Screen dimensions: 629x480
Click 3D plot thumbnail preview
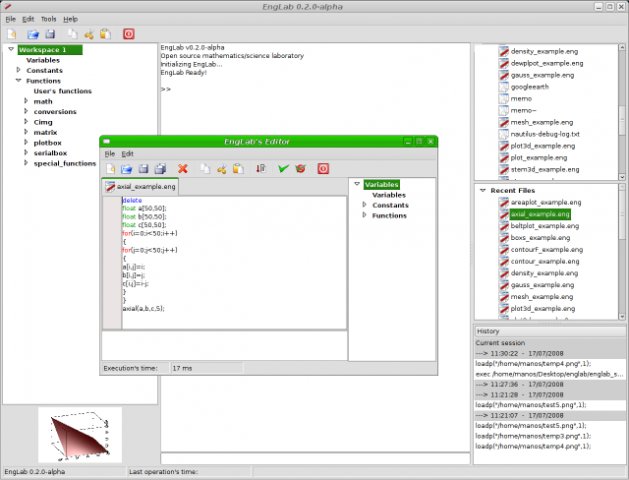tap(80, 435)
